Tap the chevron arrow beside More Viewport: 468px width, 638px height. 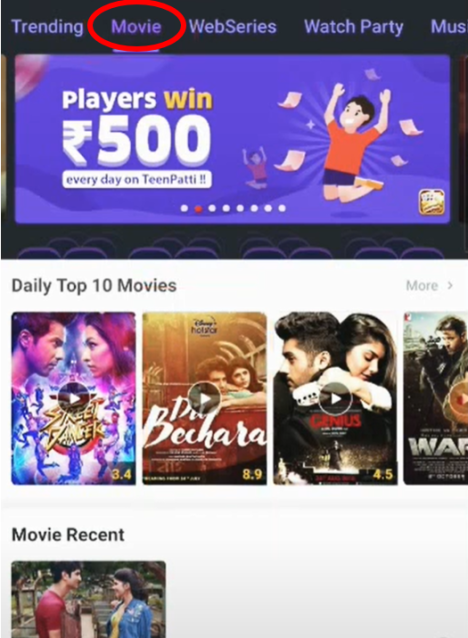pyautogui.click(x=450, y=286)
